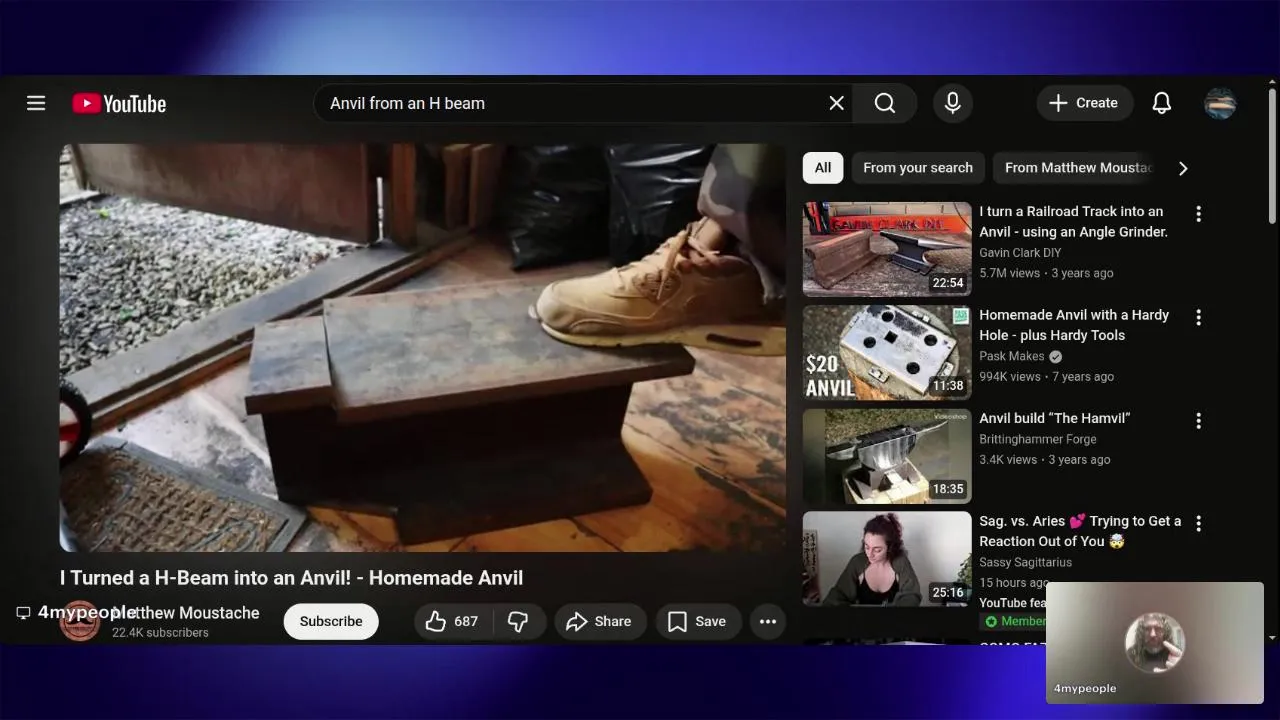The height and width of the screenshot is (720, 1280).
Task: Open 'I turn a Railroad Track into an Anvil' title
Action: (1074, 221)
